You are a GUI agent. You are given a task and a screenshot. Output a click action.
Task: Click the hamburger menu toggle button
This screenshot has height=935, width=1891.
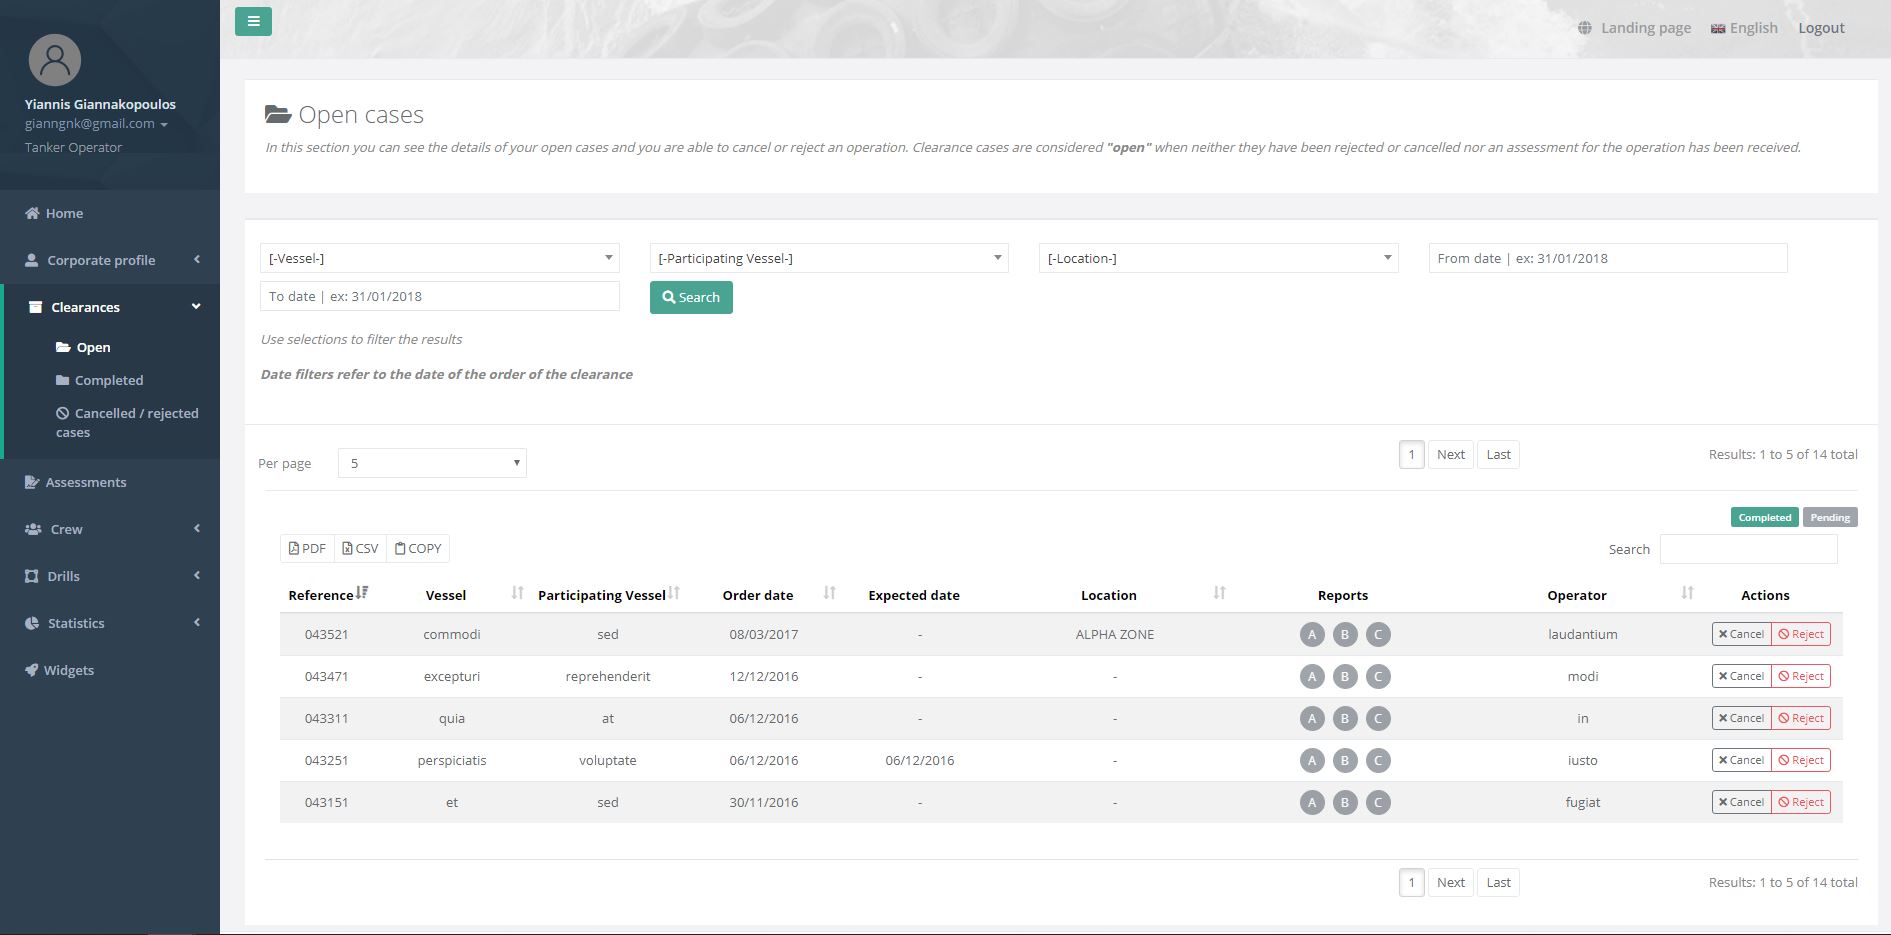pyautogui.click(x=253, y=21)
